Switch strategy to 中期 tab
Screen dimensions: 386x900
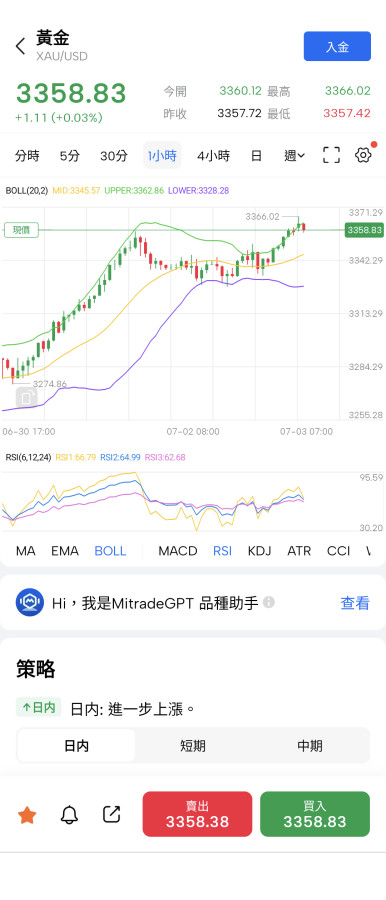coord(310,746)
